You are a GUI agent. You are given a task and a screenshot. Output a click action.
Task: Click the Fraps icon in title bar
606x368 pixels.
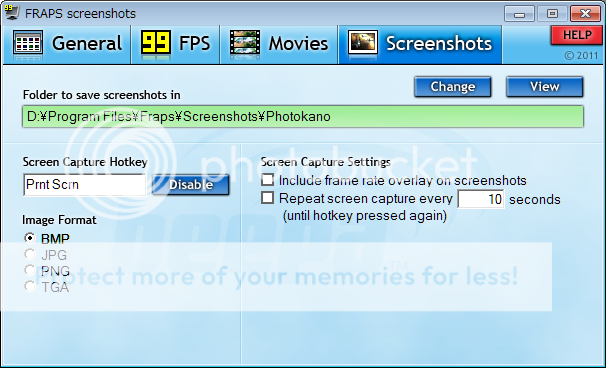pos(12,13)
